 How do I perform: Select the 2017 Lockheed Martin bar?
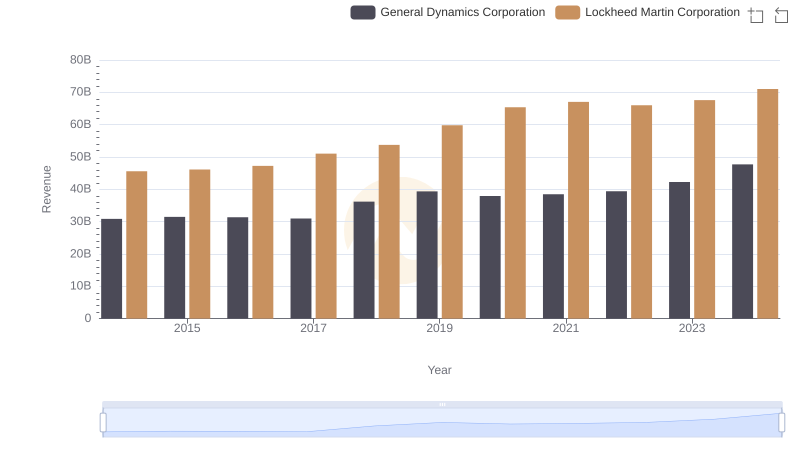326,236
